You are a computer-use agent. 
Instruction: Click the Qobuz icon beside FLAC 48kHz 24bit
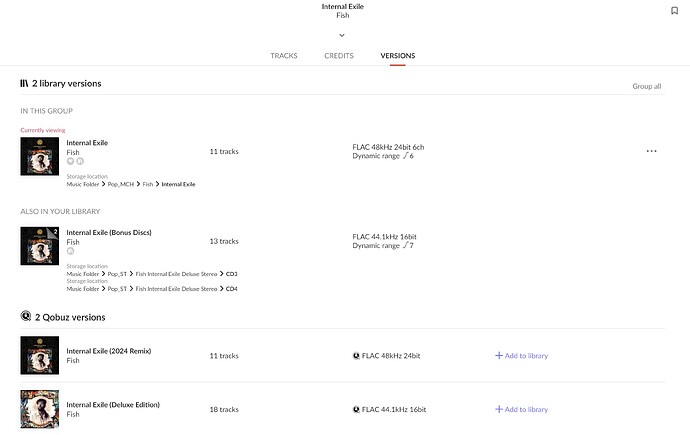[x=356, y=356]
